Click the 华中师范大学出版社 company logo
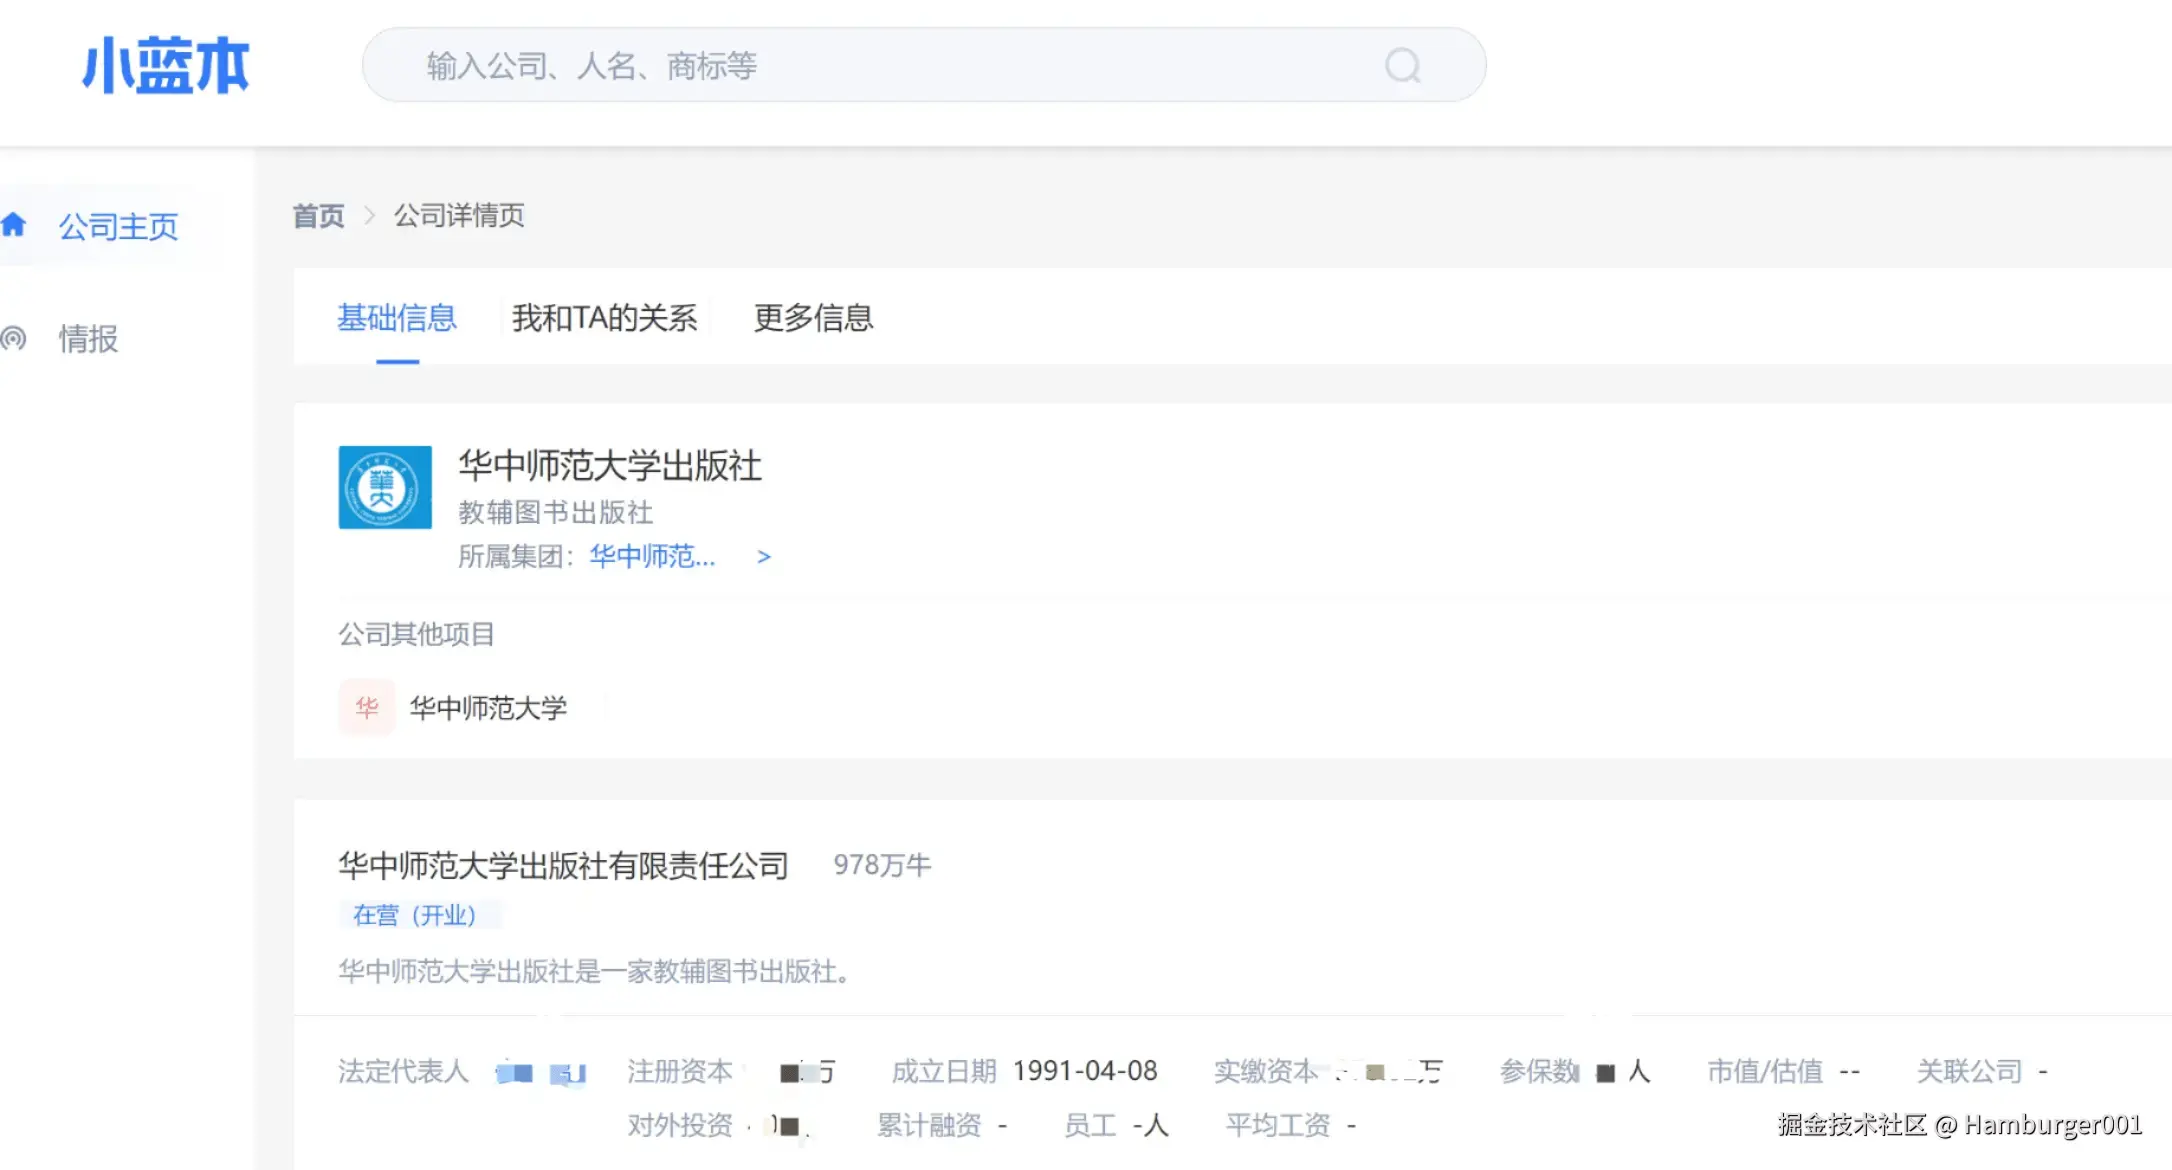The image size is (2172, 1170). pos(385,487)
